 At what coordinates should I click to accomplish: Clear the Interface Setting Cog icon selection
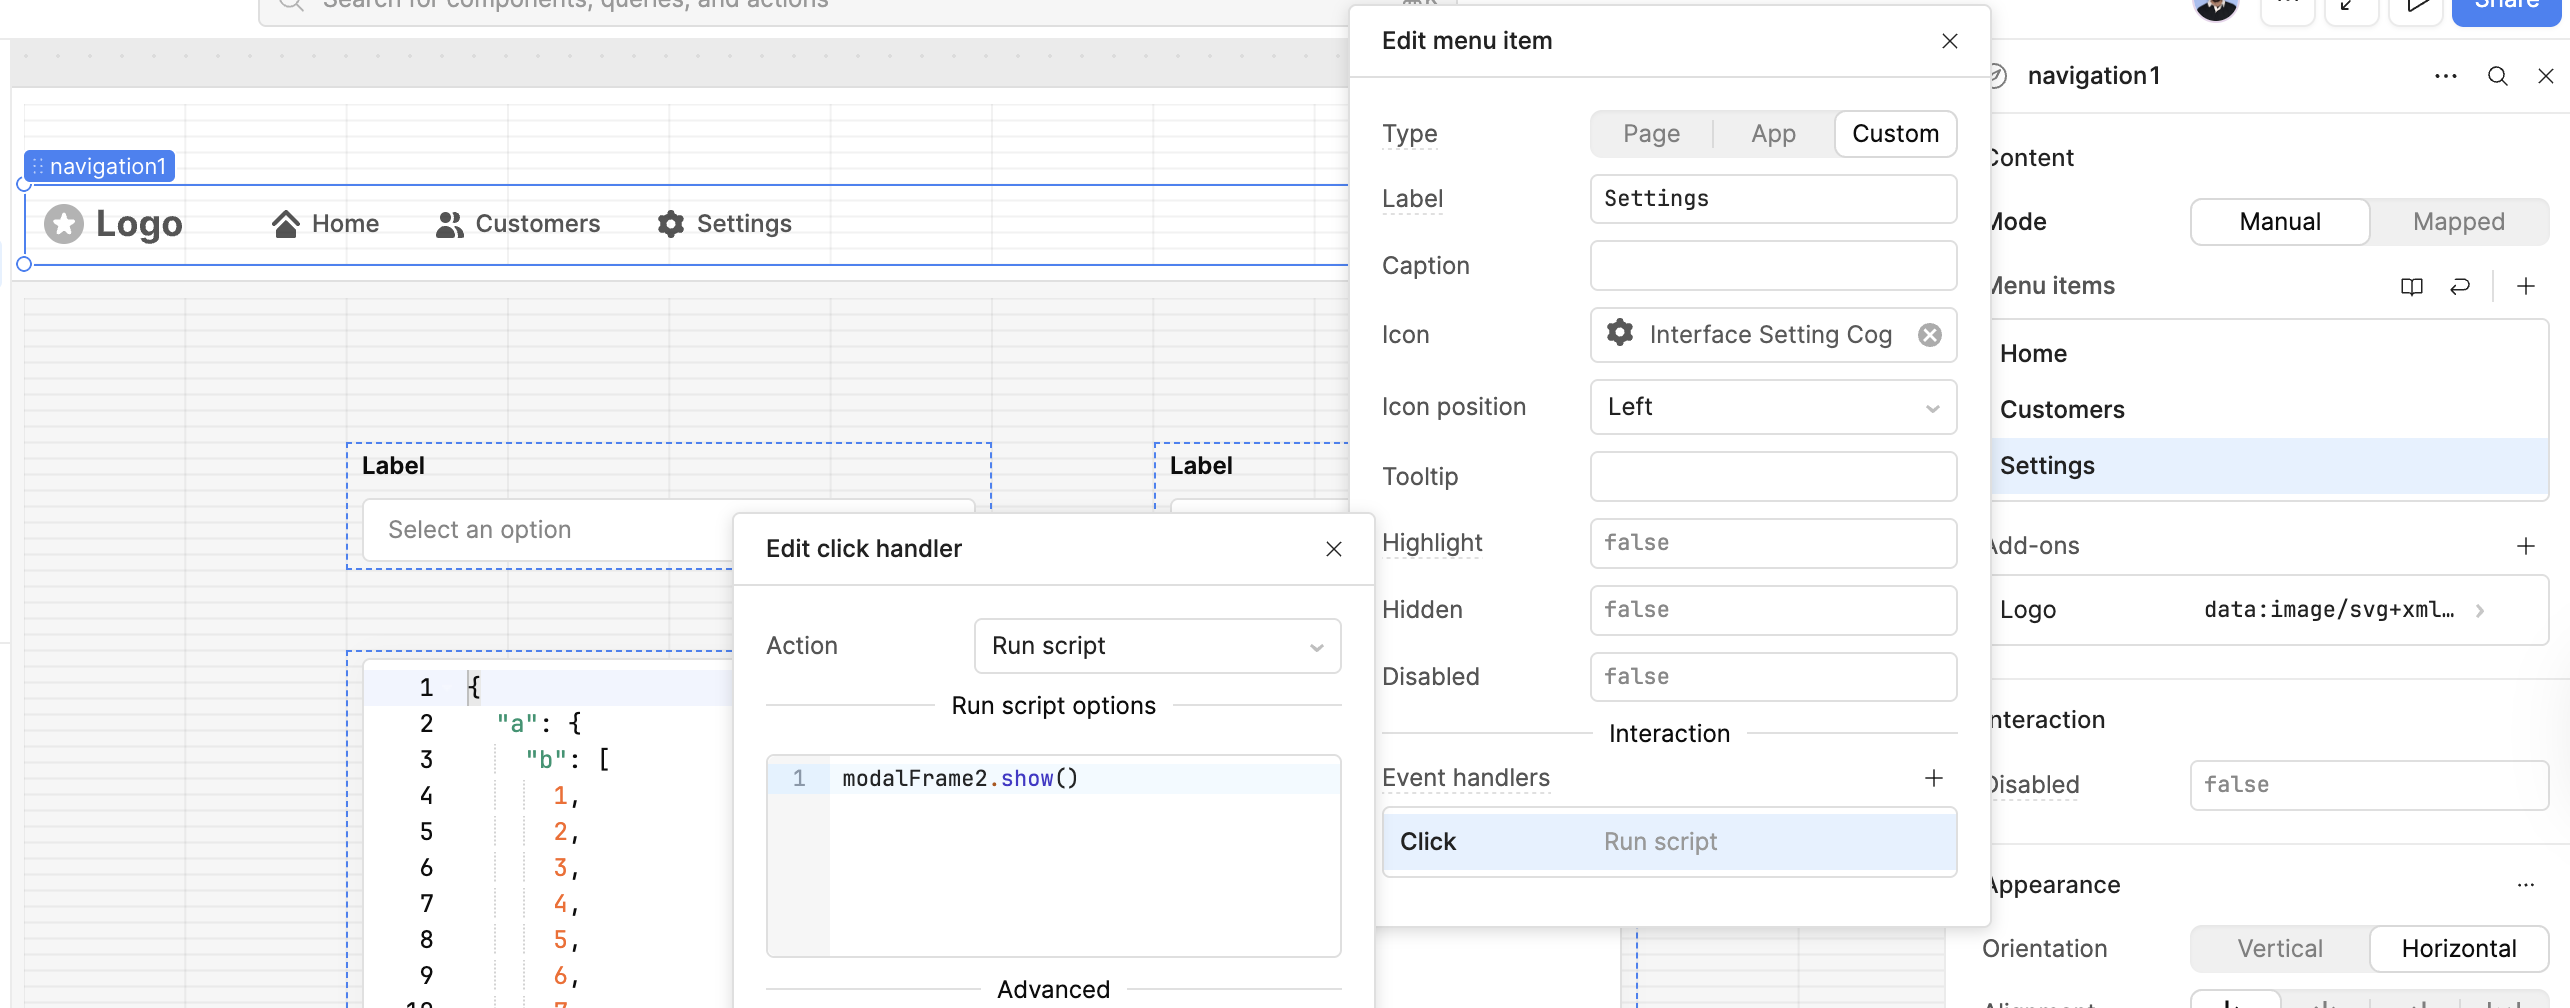1929,335
